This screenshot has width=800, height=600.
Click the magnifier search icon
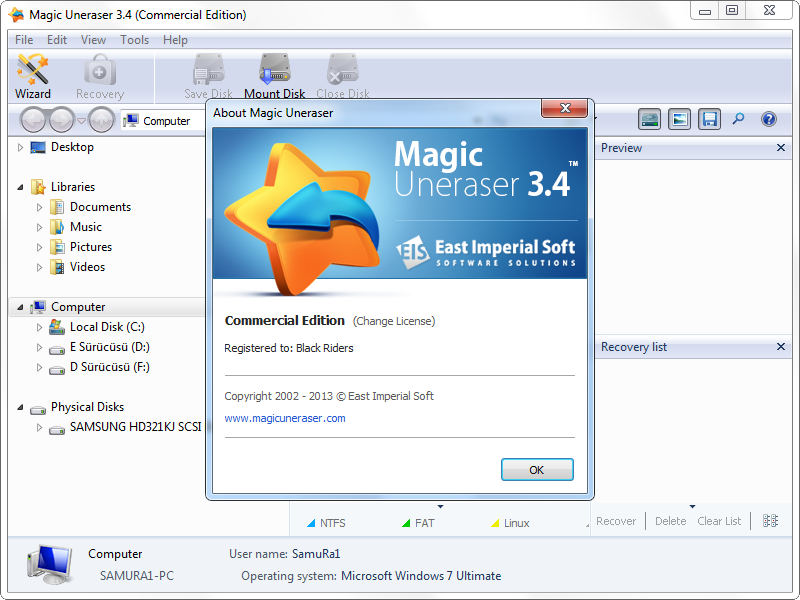tap(738, 119)
